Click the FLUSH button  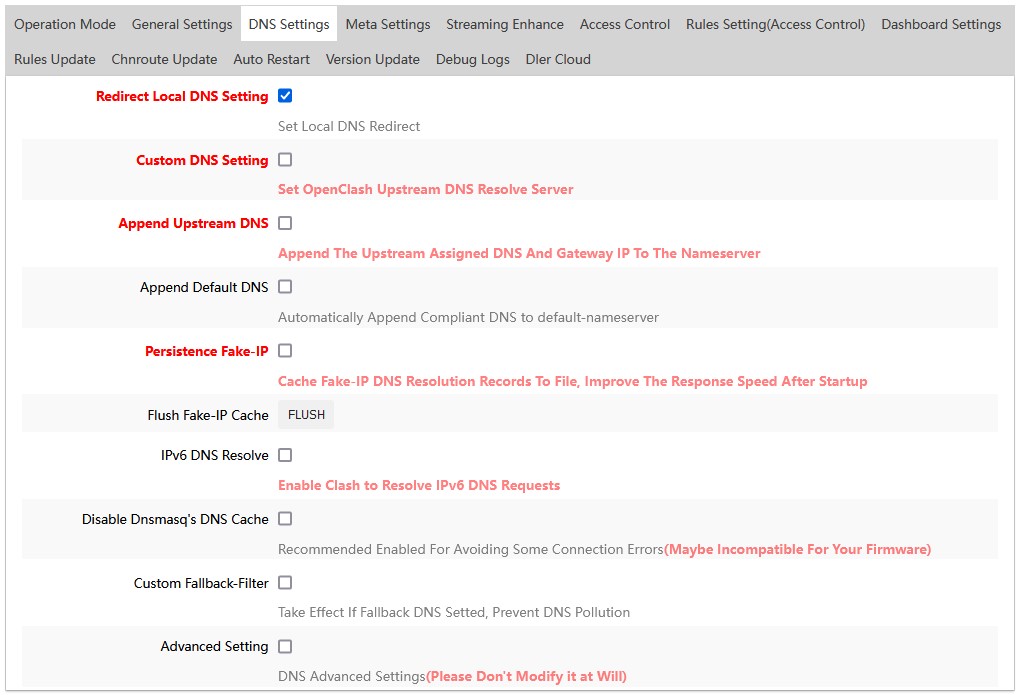coord(306,415)
